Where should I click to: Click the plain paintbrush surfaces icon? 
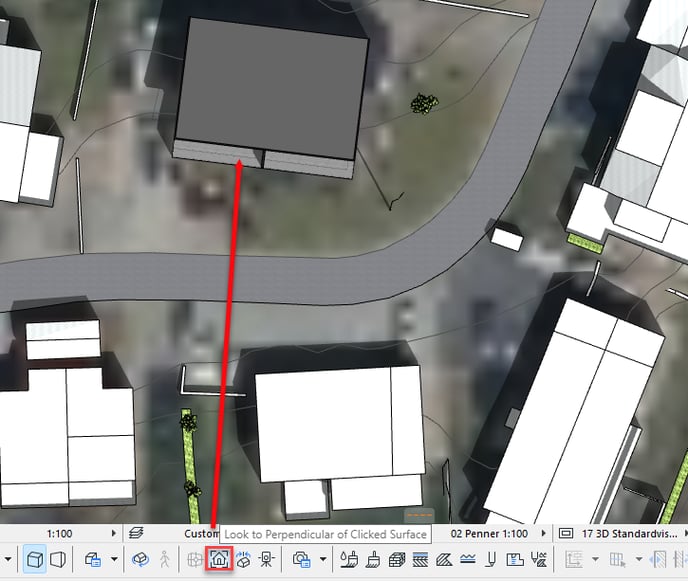[373, 559]
